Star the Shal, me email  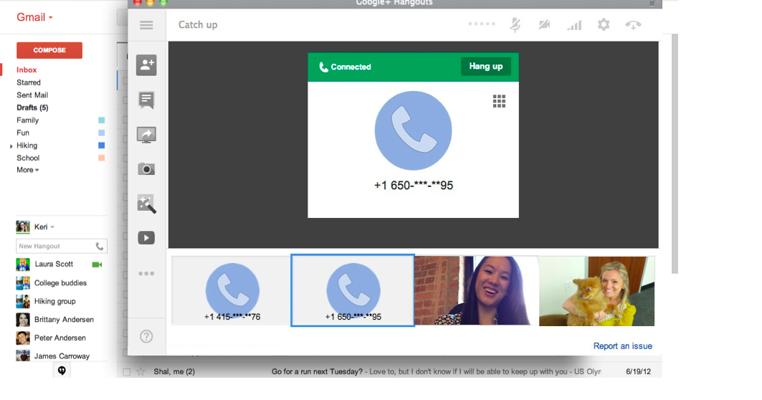(140, 372)
